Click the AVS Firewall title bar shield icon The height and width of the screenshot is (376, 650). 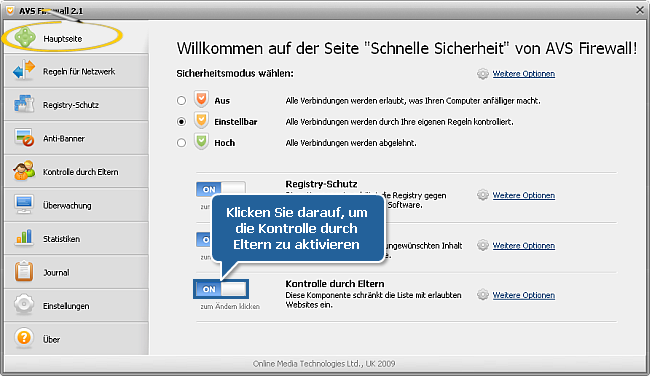click(x=10, y=10)
